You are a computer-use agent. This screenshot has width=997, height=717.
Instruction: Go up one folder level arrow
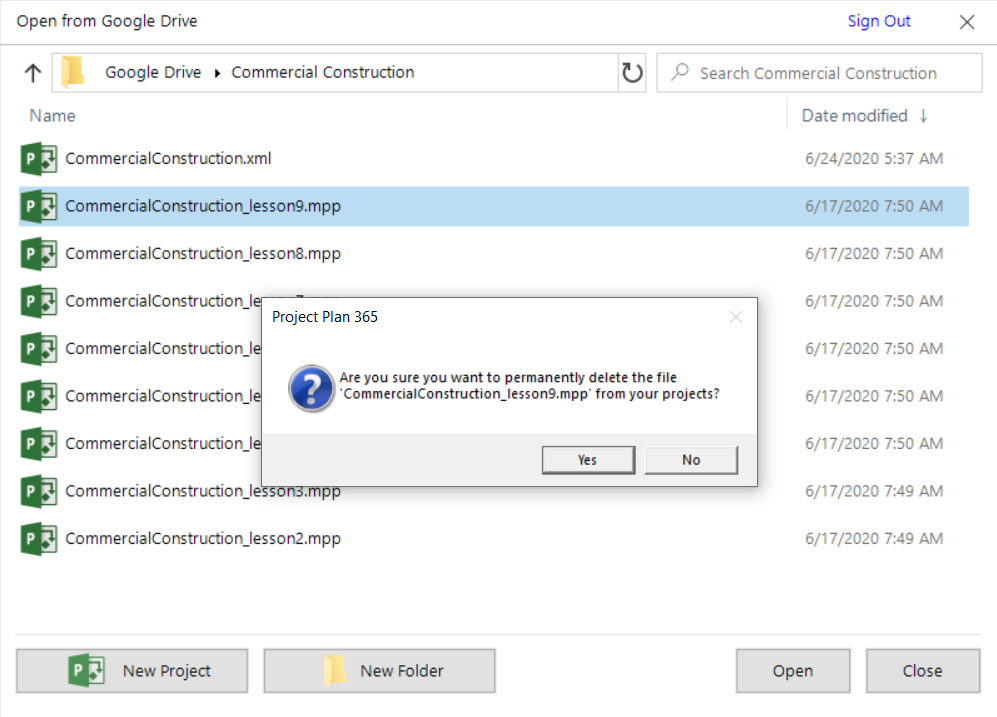(x=33, y=72)
